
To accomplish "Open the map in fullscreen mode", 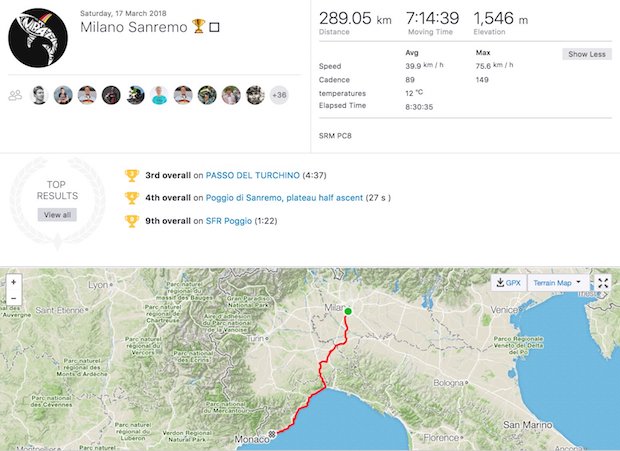I will click(x=603, y=283).
